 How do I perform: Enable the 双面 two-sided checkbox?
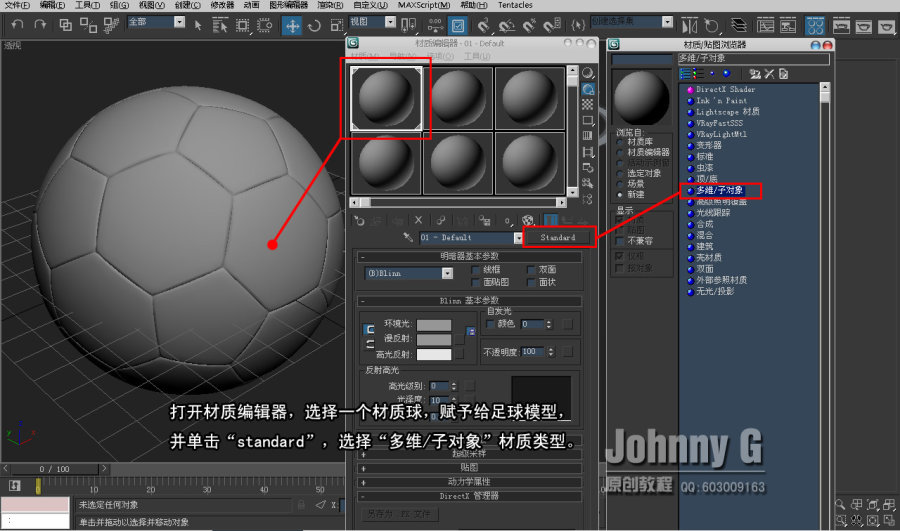click(x=531, y=269)
